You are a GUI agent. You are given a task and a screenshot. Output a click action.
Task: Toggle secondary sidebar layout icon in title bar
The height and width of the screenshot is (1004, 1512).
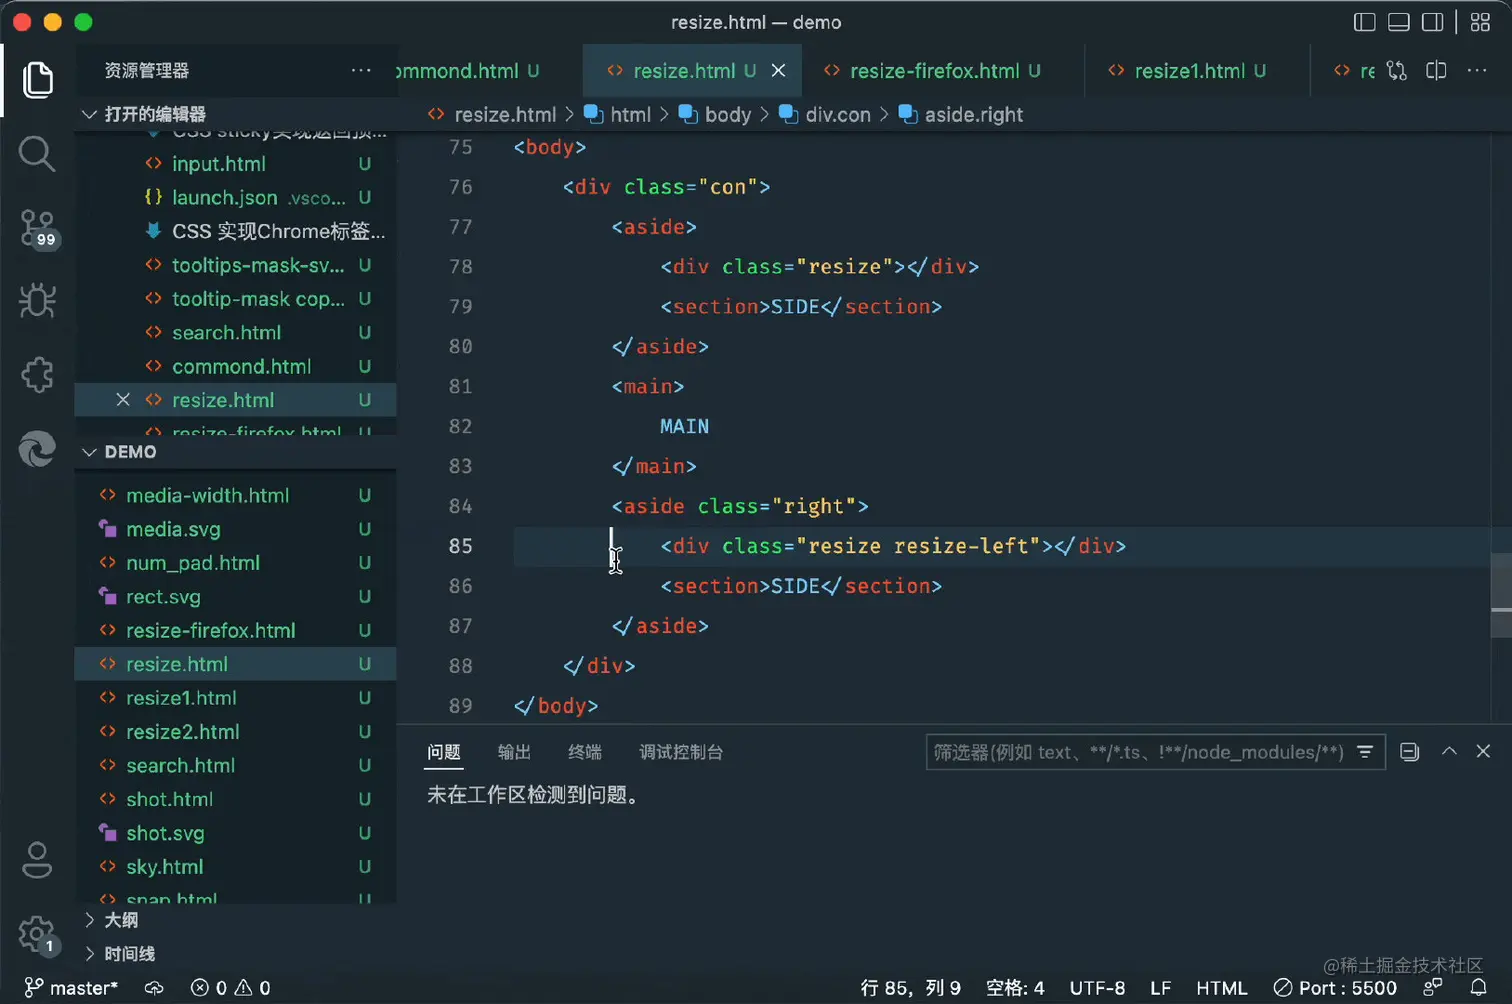[1433, 22]
